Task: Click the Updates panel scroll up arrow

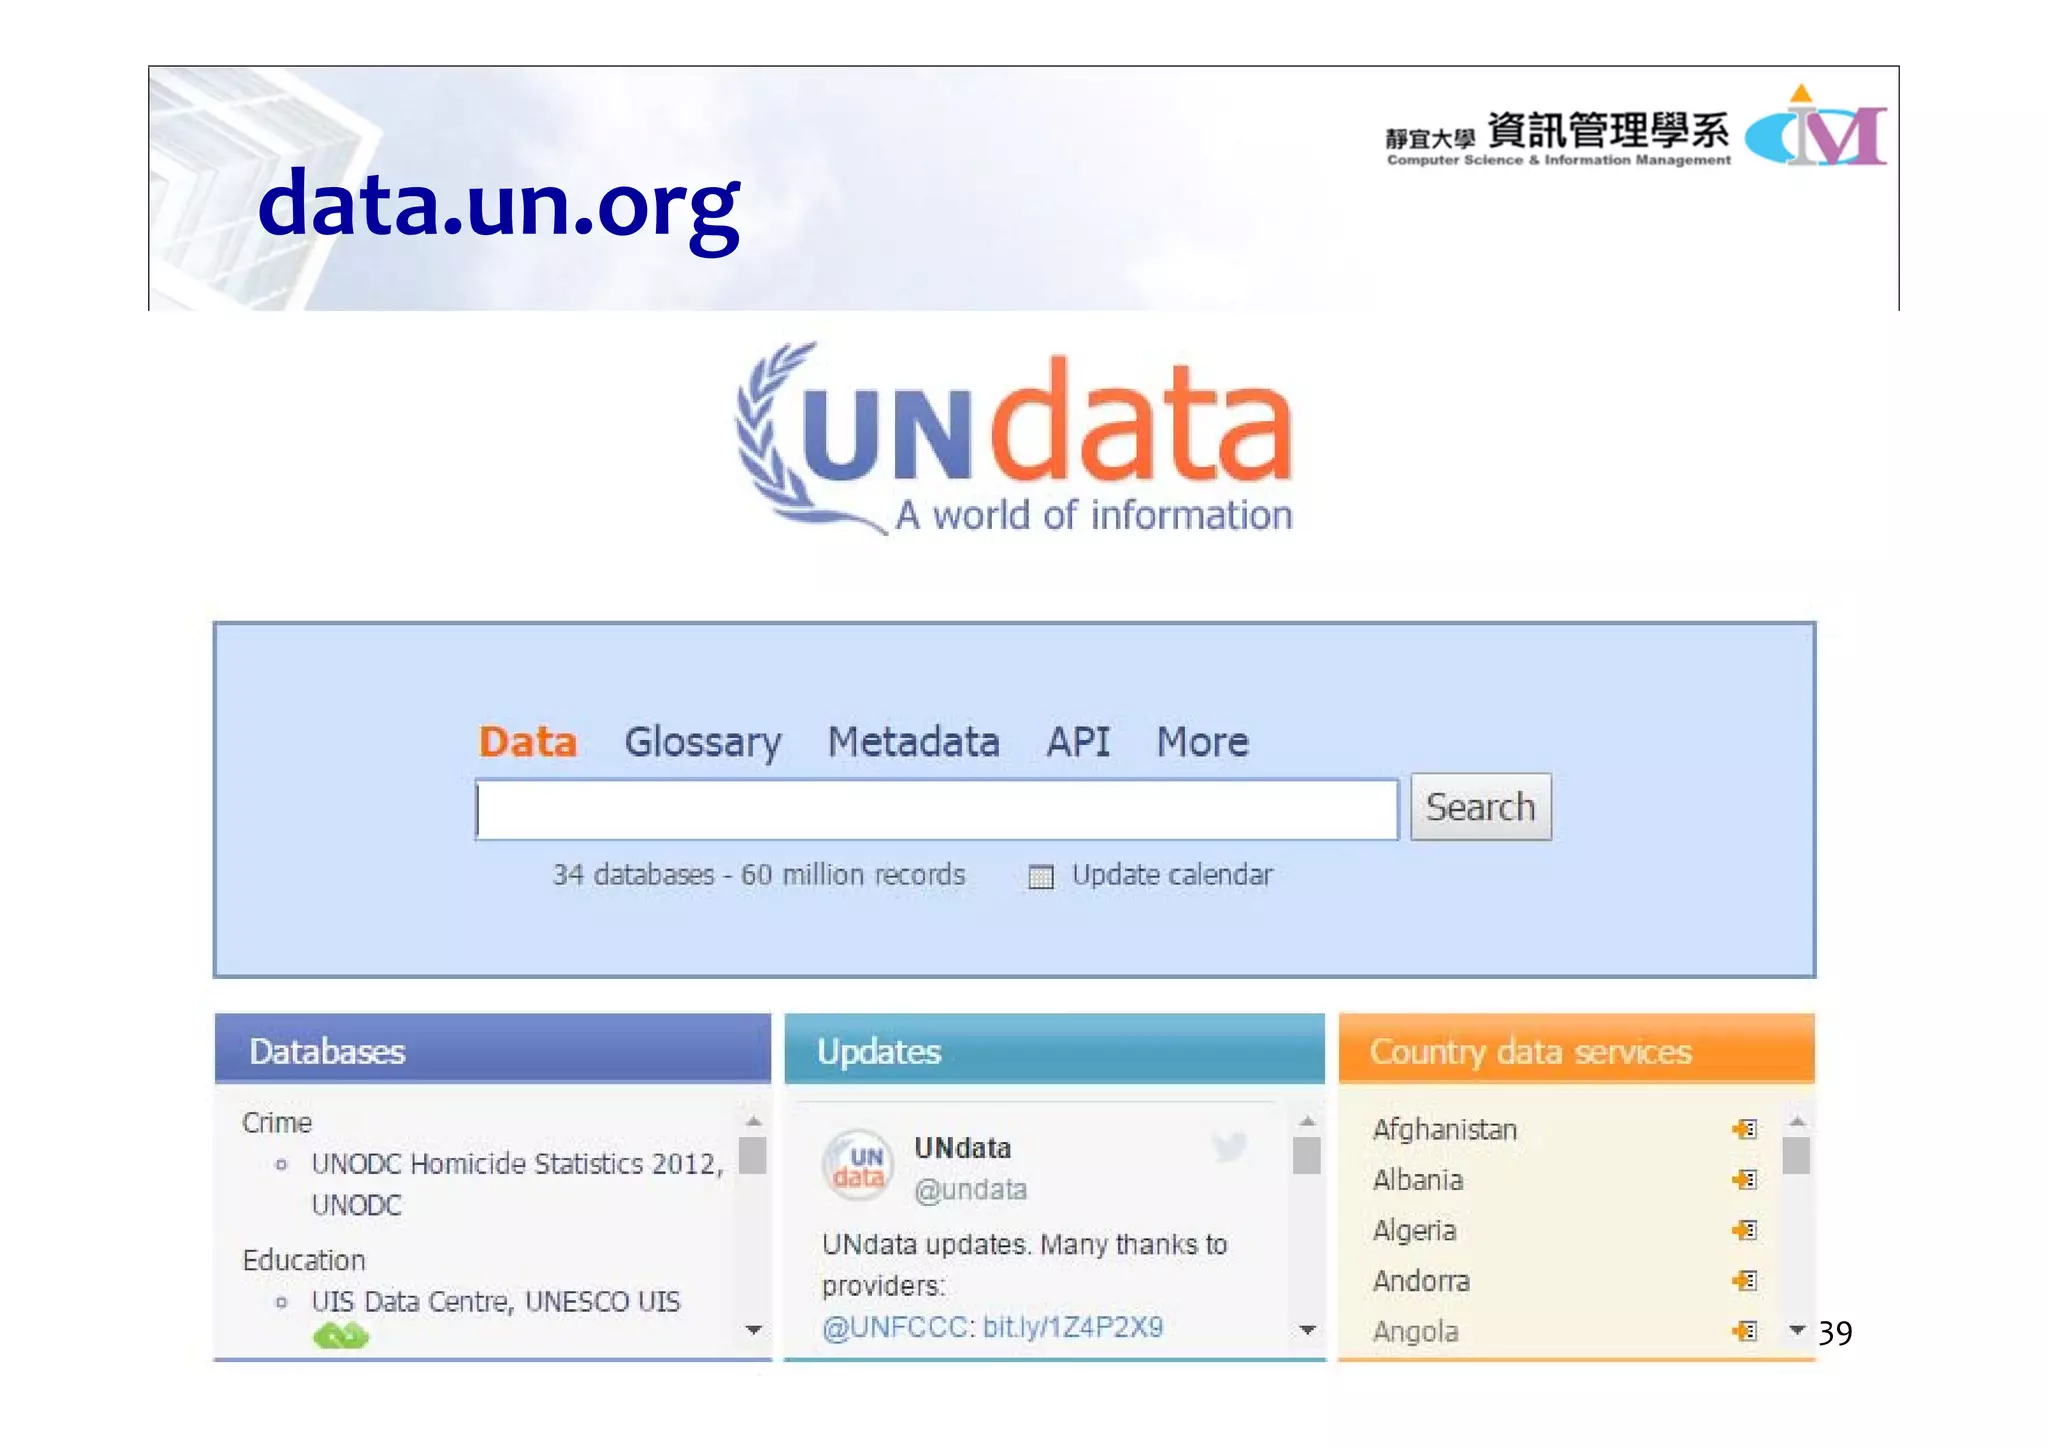Action: tap(1307, 1121)
